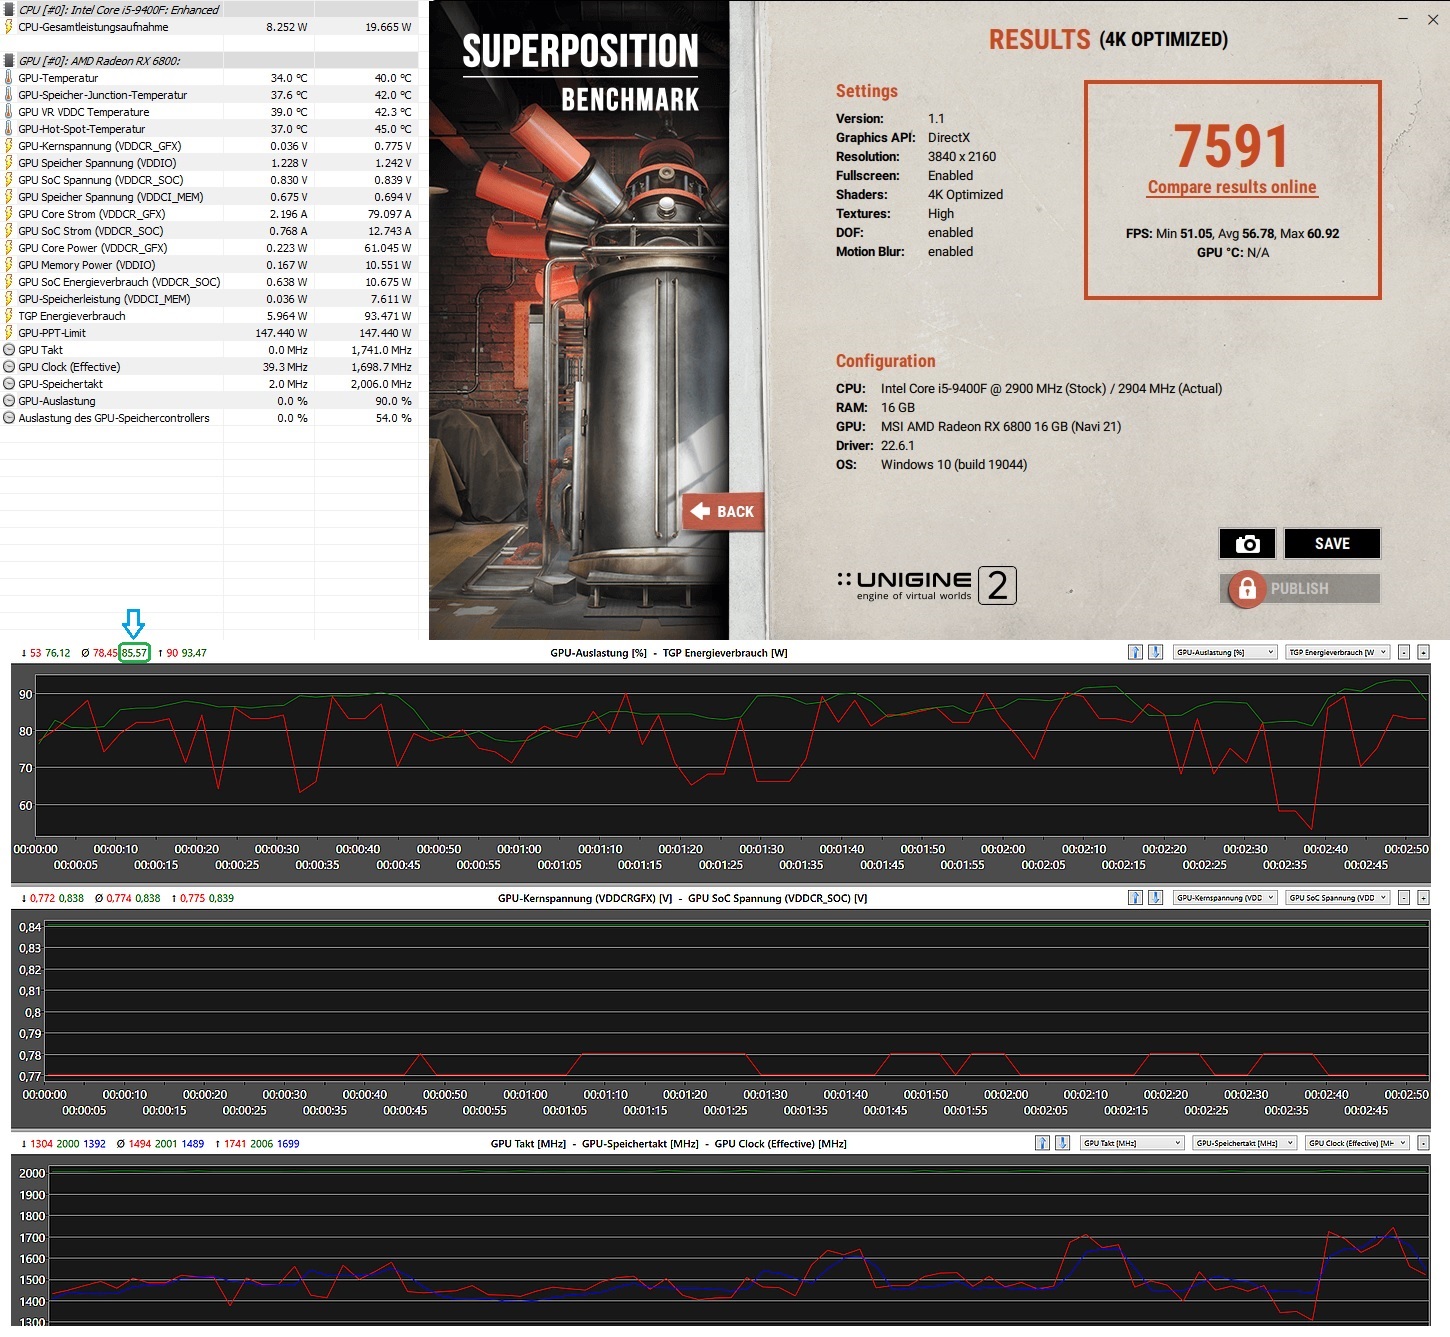
Task: Move GPU Takt graph up with the up arrow
Action: [1042, 1143]
